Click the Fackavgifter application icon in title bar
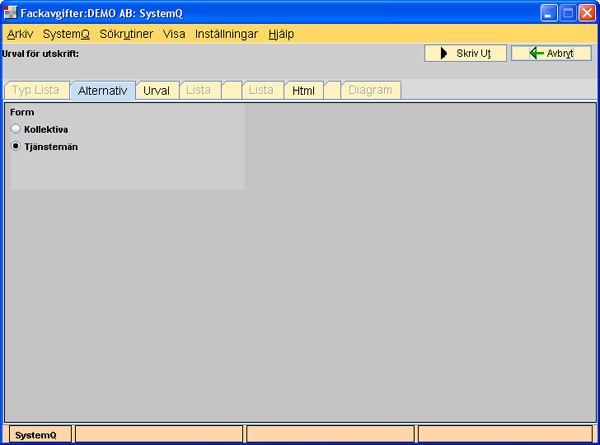The width and height of the screenshot is (600, 445). (11, 13)
